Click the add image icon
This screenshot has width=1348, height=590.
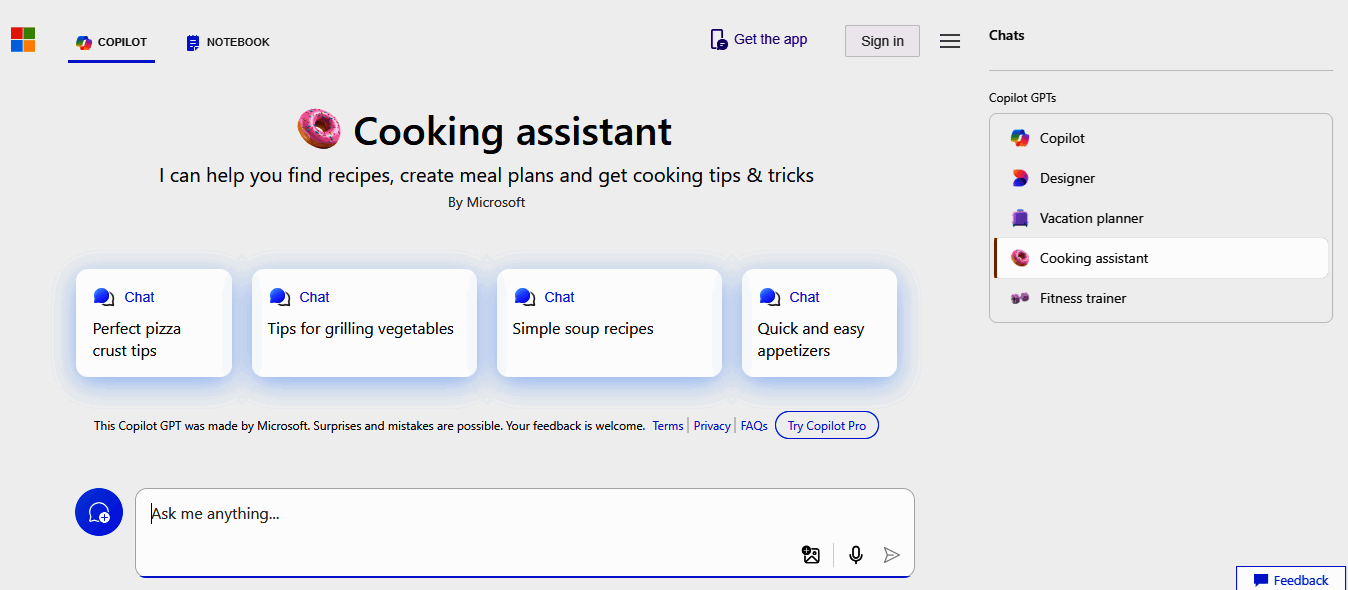pyautogui.click(x=811, y=555)
